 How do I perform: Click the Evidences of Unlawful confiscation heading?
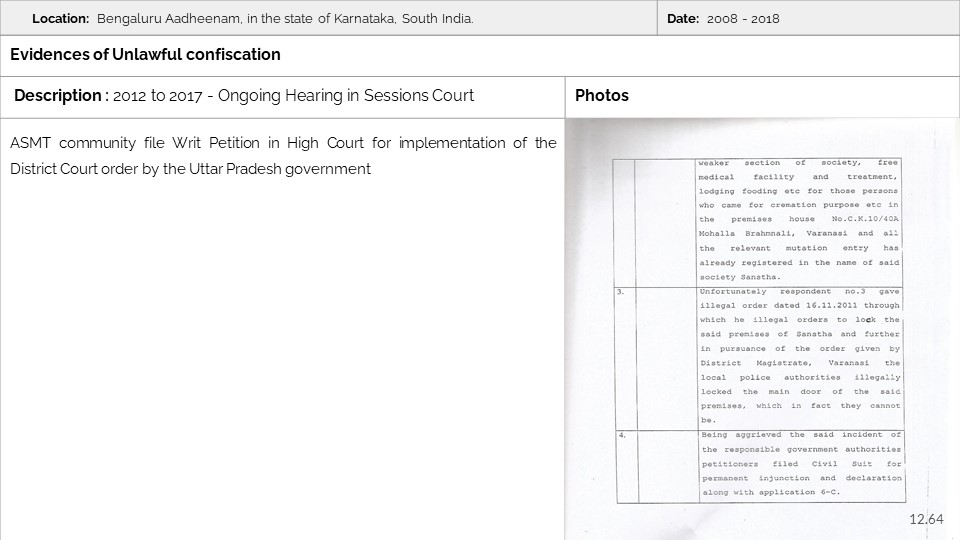pyautogui.click(x=145, y=55)
